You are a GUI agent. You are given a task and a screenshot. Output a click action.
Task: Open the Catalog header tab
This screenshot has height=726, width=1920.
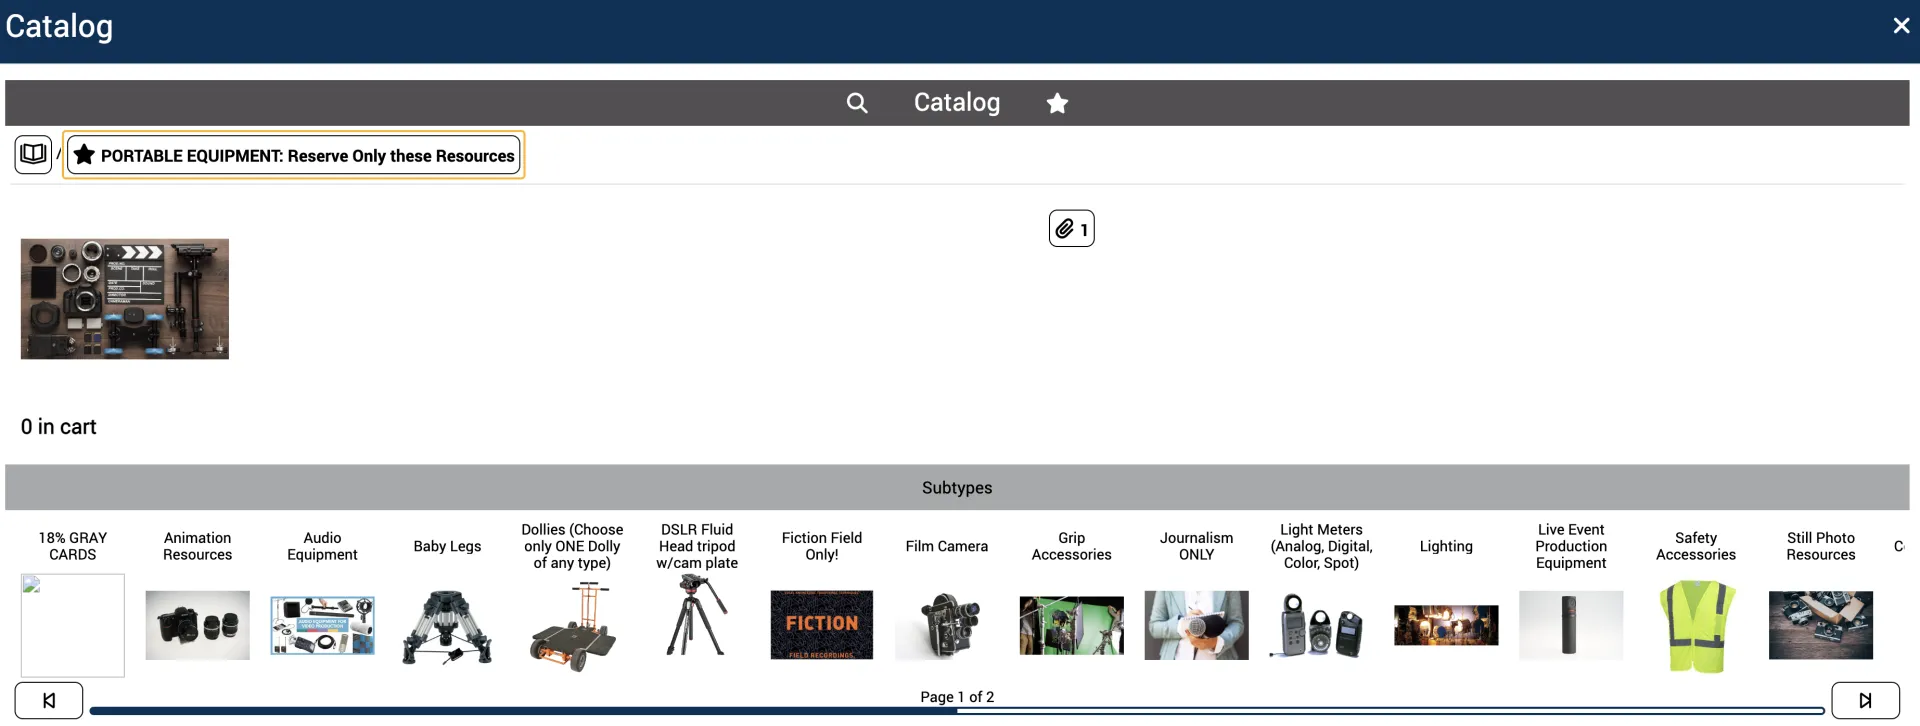[x=956, y=103]
